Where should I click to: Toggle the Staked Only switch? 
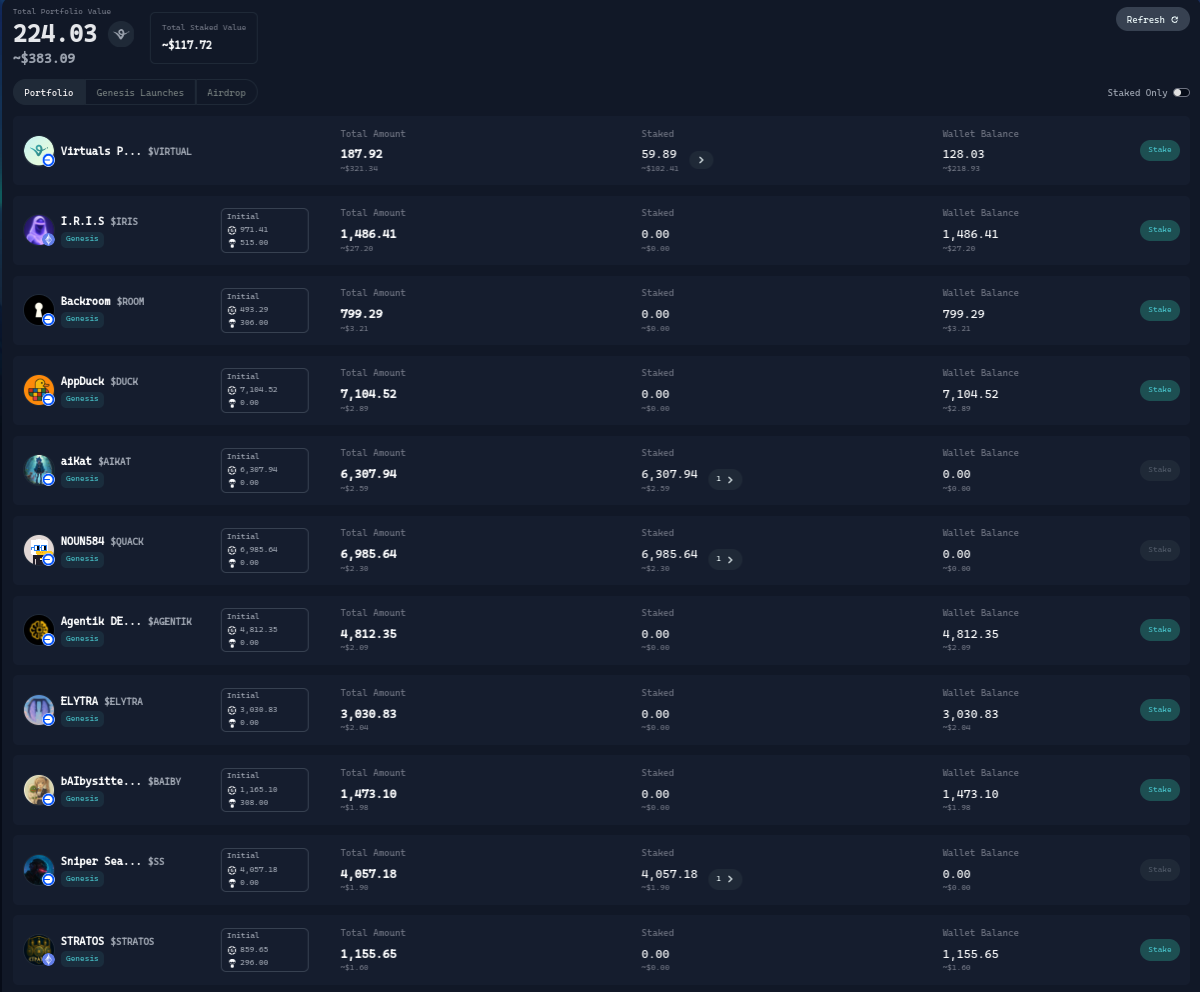[x=1181, y=92]
